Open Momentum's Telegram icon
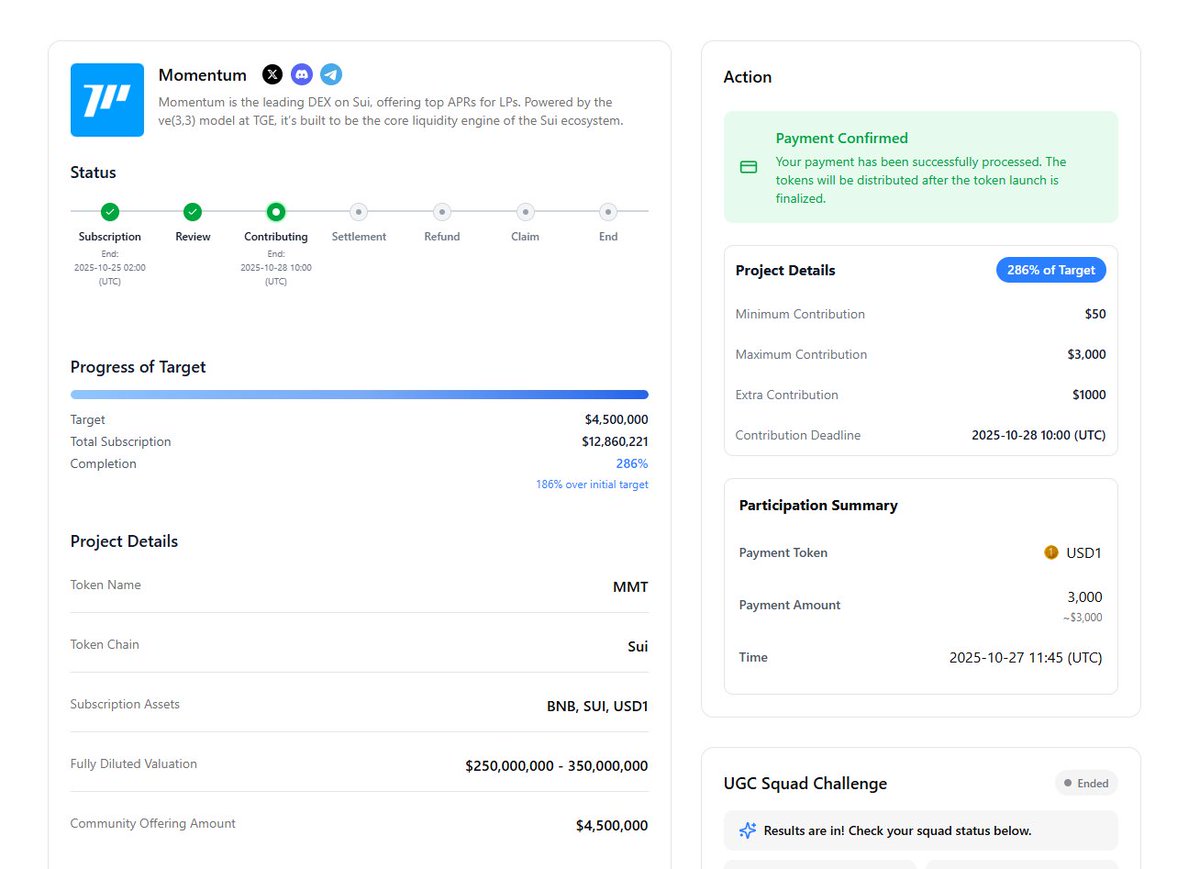Image resolution: width=1200 pixels, height=869 pixels. 331,74
